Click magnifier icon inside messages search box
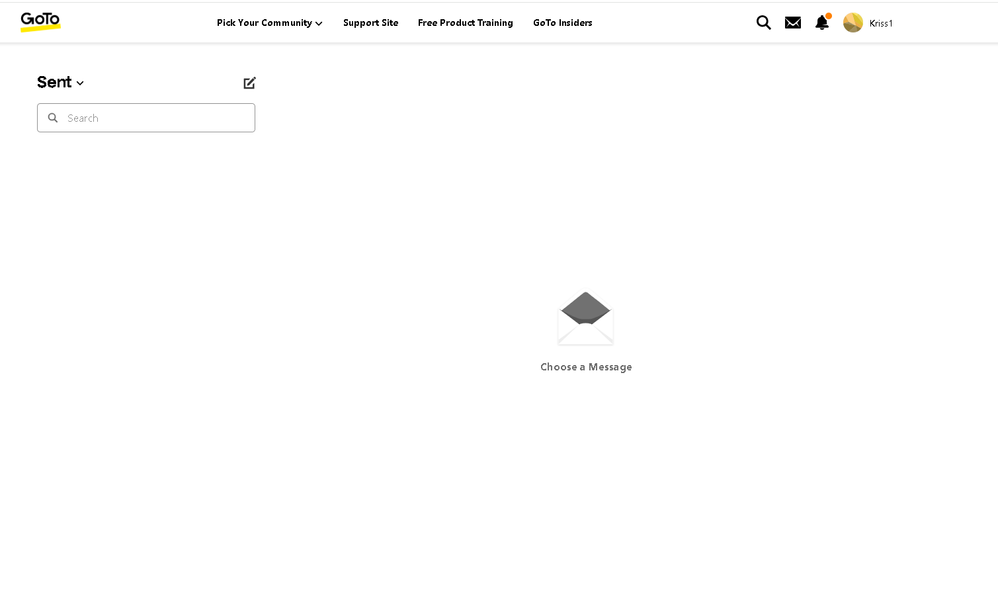The width and height of the screenshot is (998, 596). [x=53, y=118]
